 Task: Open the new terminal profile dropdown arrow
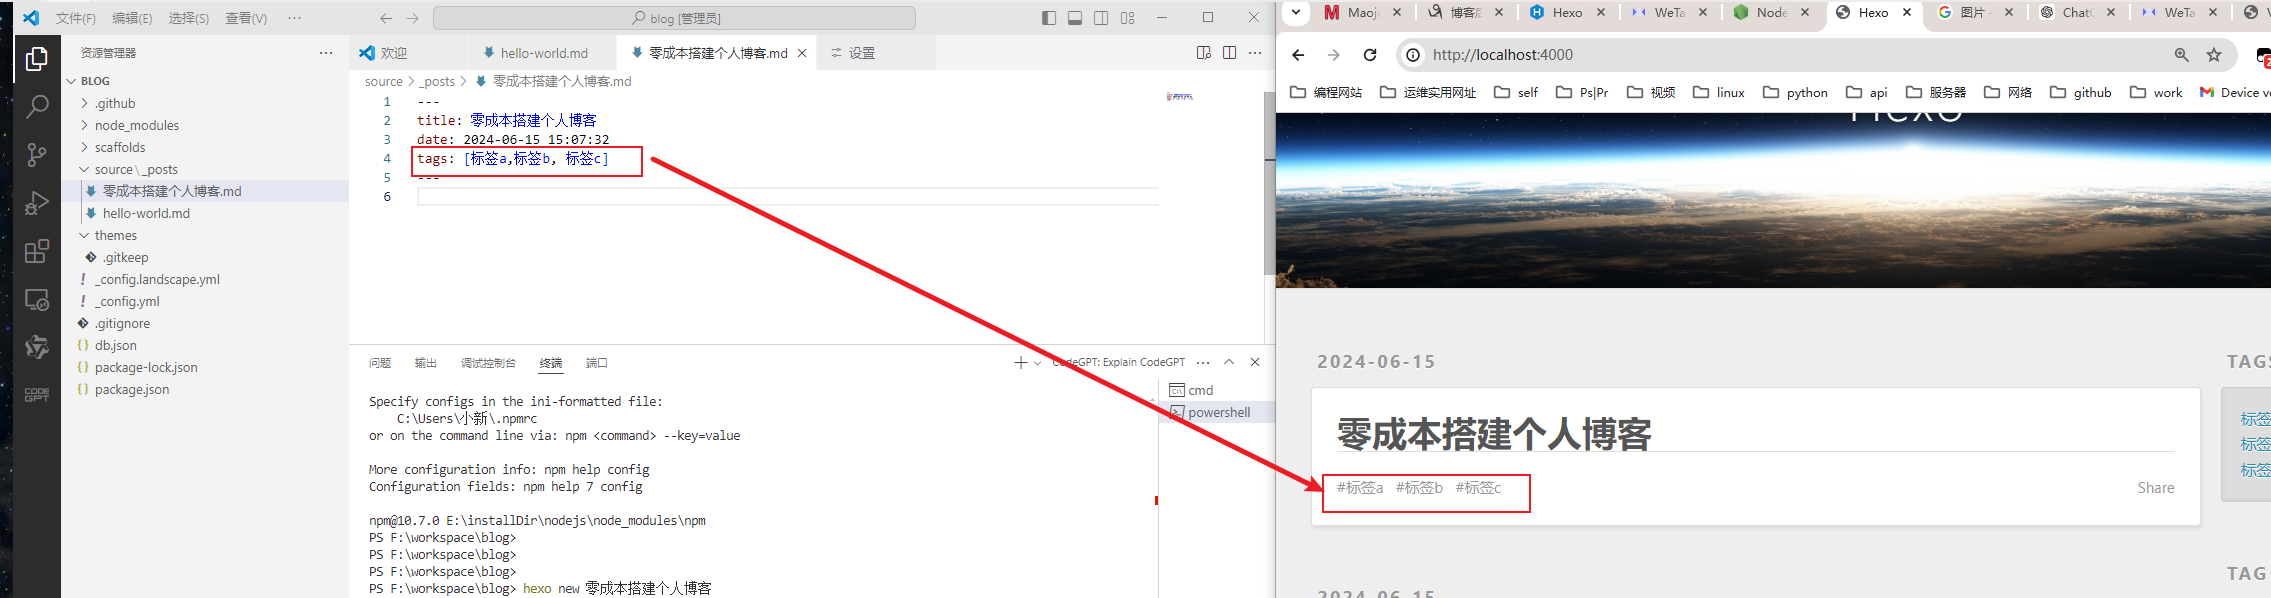1038,363
